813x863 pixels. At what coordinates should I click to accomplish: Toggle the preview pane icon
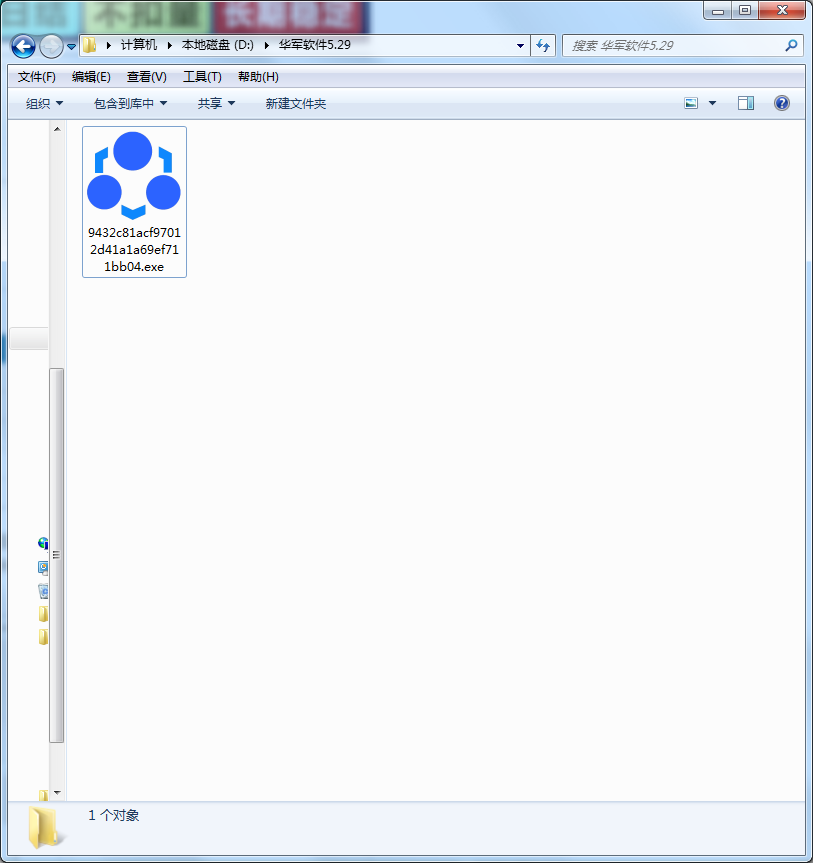(x=746, y=103)
